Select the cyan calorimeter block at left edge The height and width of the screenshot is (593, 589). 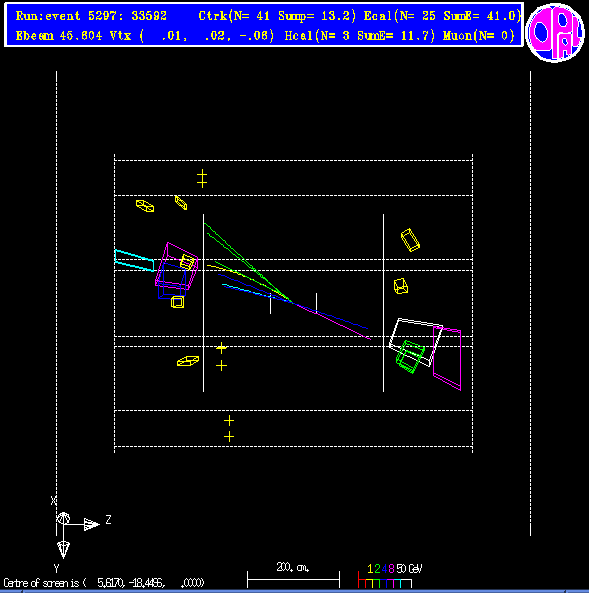coord(134,260)
